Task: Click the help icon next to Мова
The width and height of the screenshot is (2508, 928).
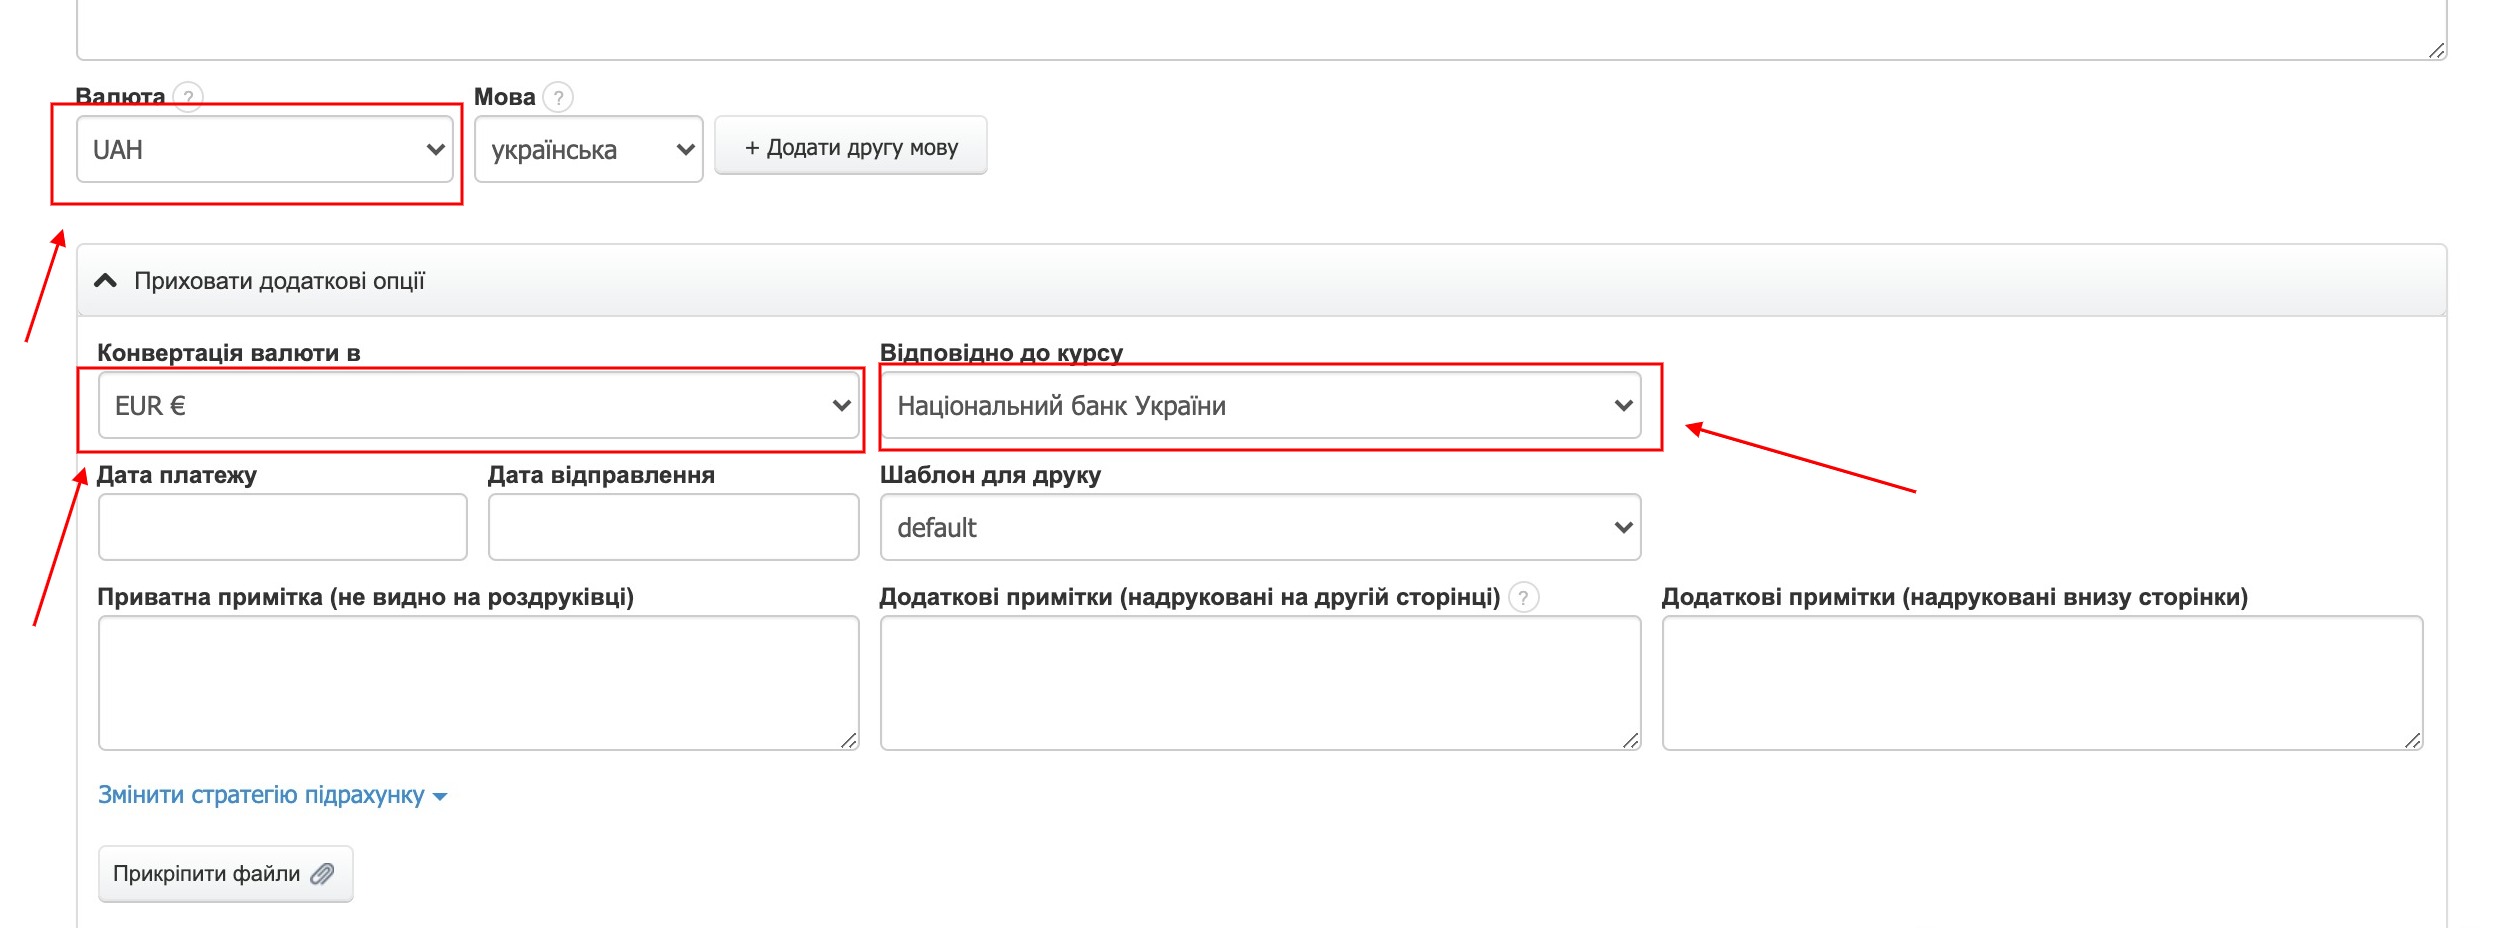Action: pos(558,97)
